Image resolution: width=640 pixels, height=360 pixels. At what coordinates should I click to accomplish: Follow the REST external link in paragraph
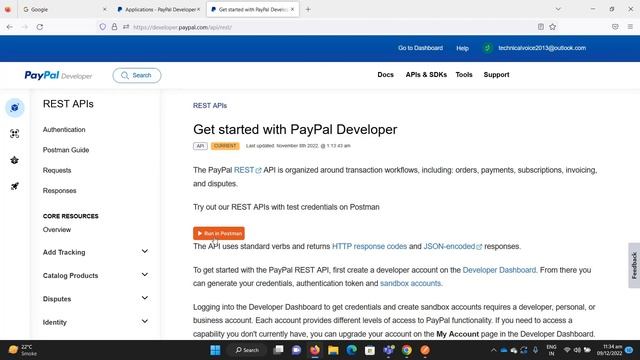tap(247, 170)
